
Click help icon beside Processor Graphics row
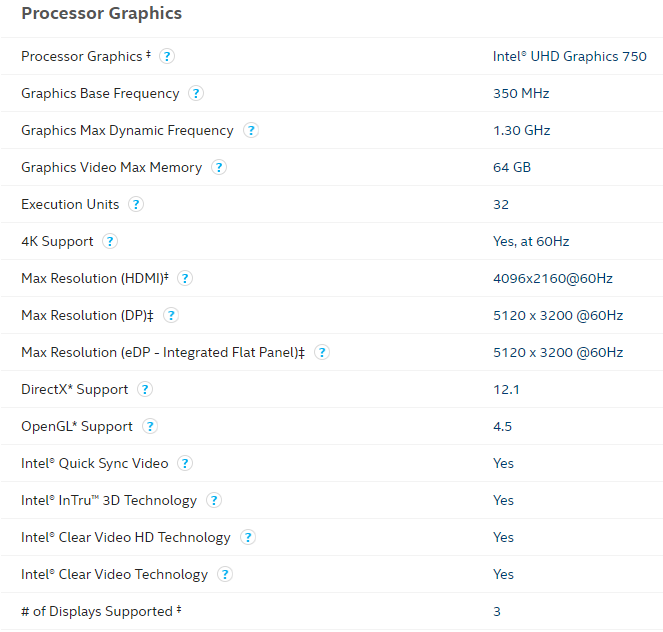167,56
